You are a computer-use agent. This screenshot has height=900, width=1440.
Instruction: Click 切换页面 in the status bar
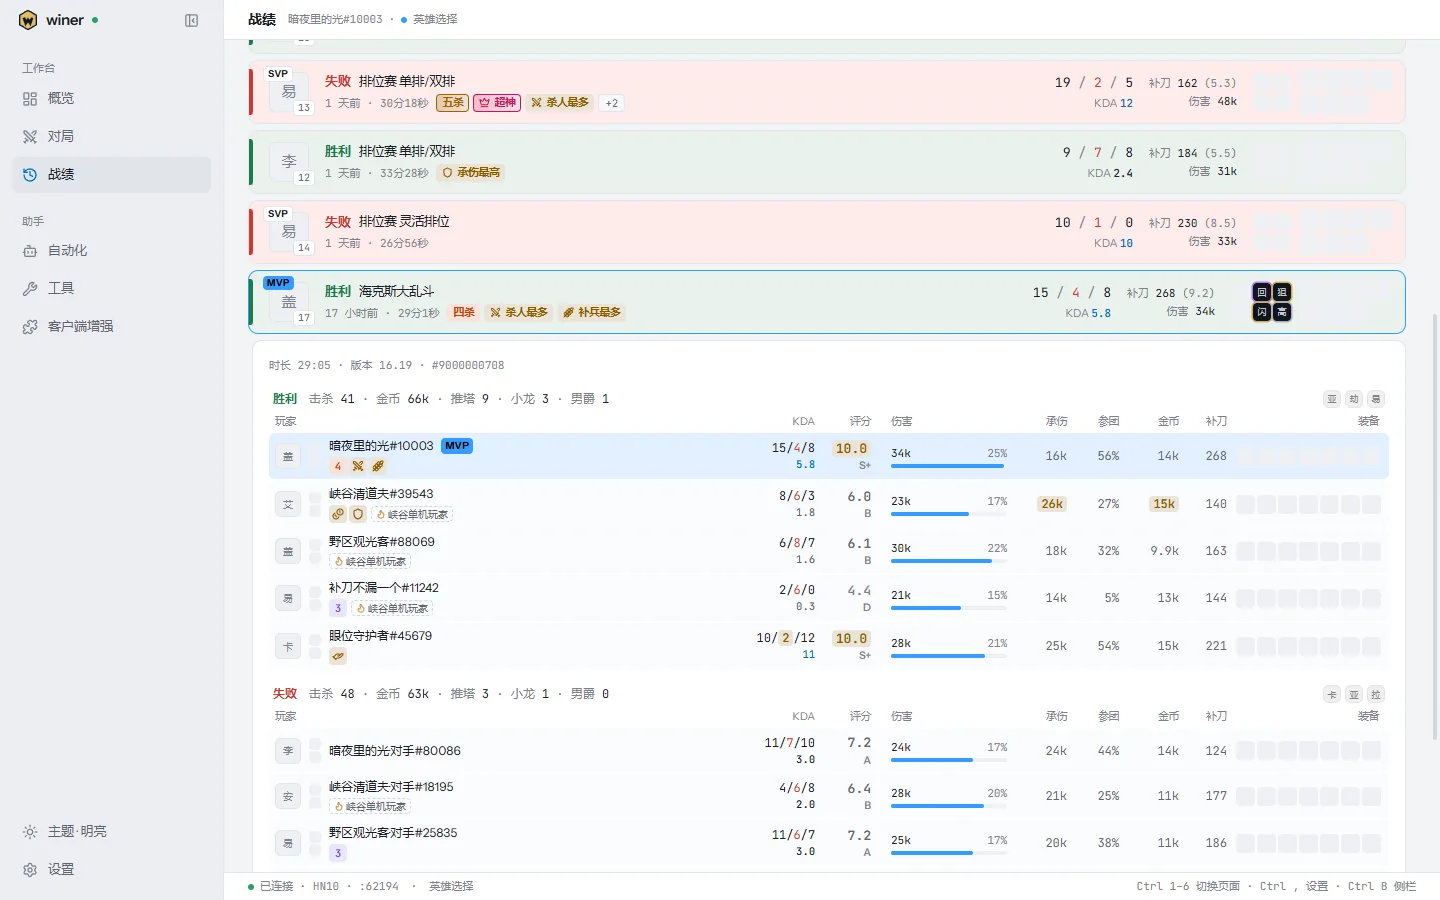click(1218, 886)
